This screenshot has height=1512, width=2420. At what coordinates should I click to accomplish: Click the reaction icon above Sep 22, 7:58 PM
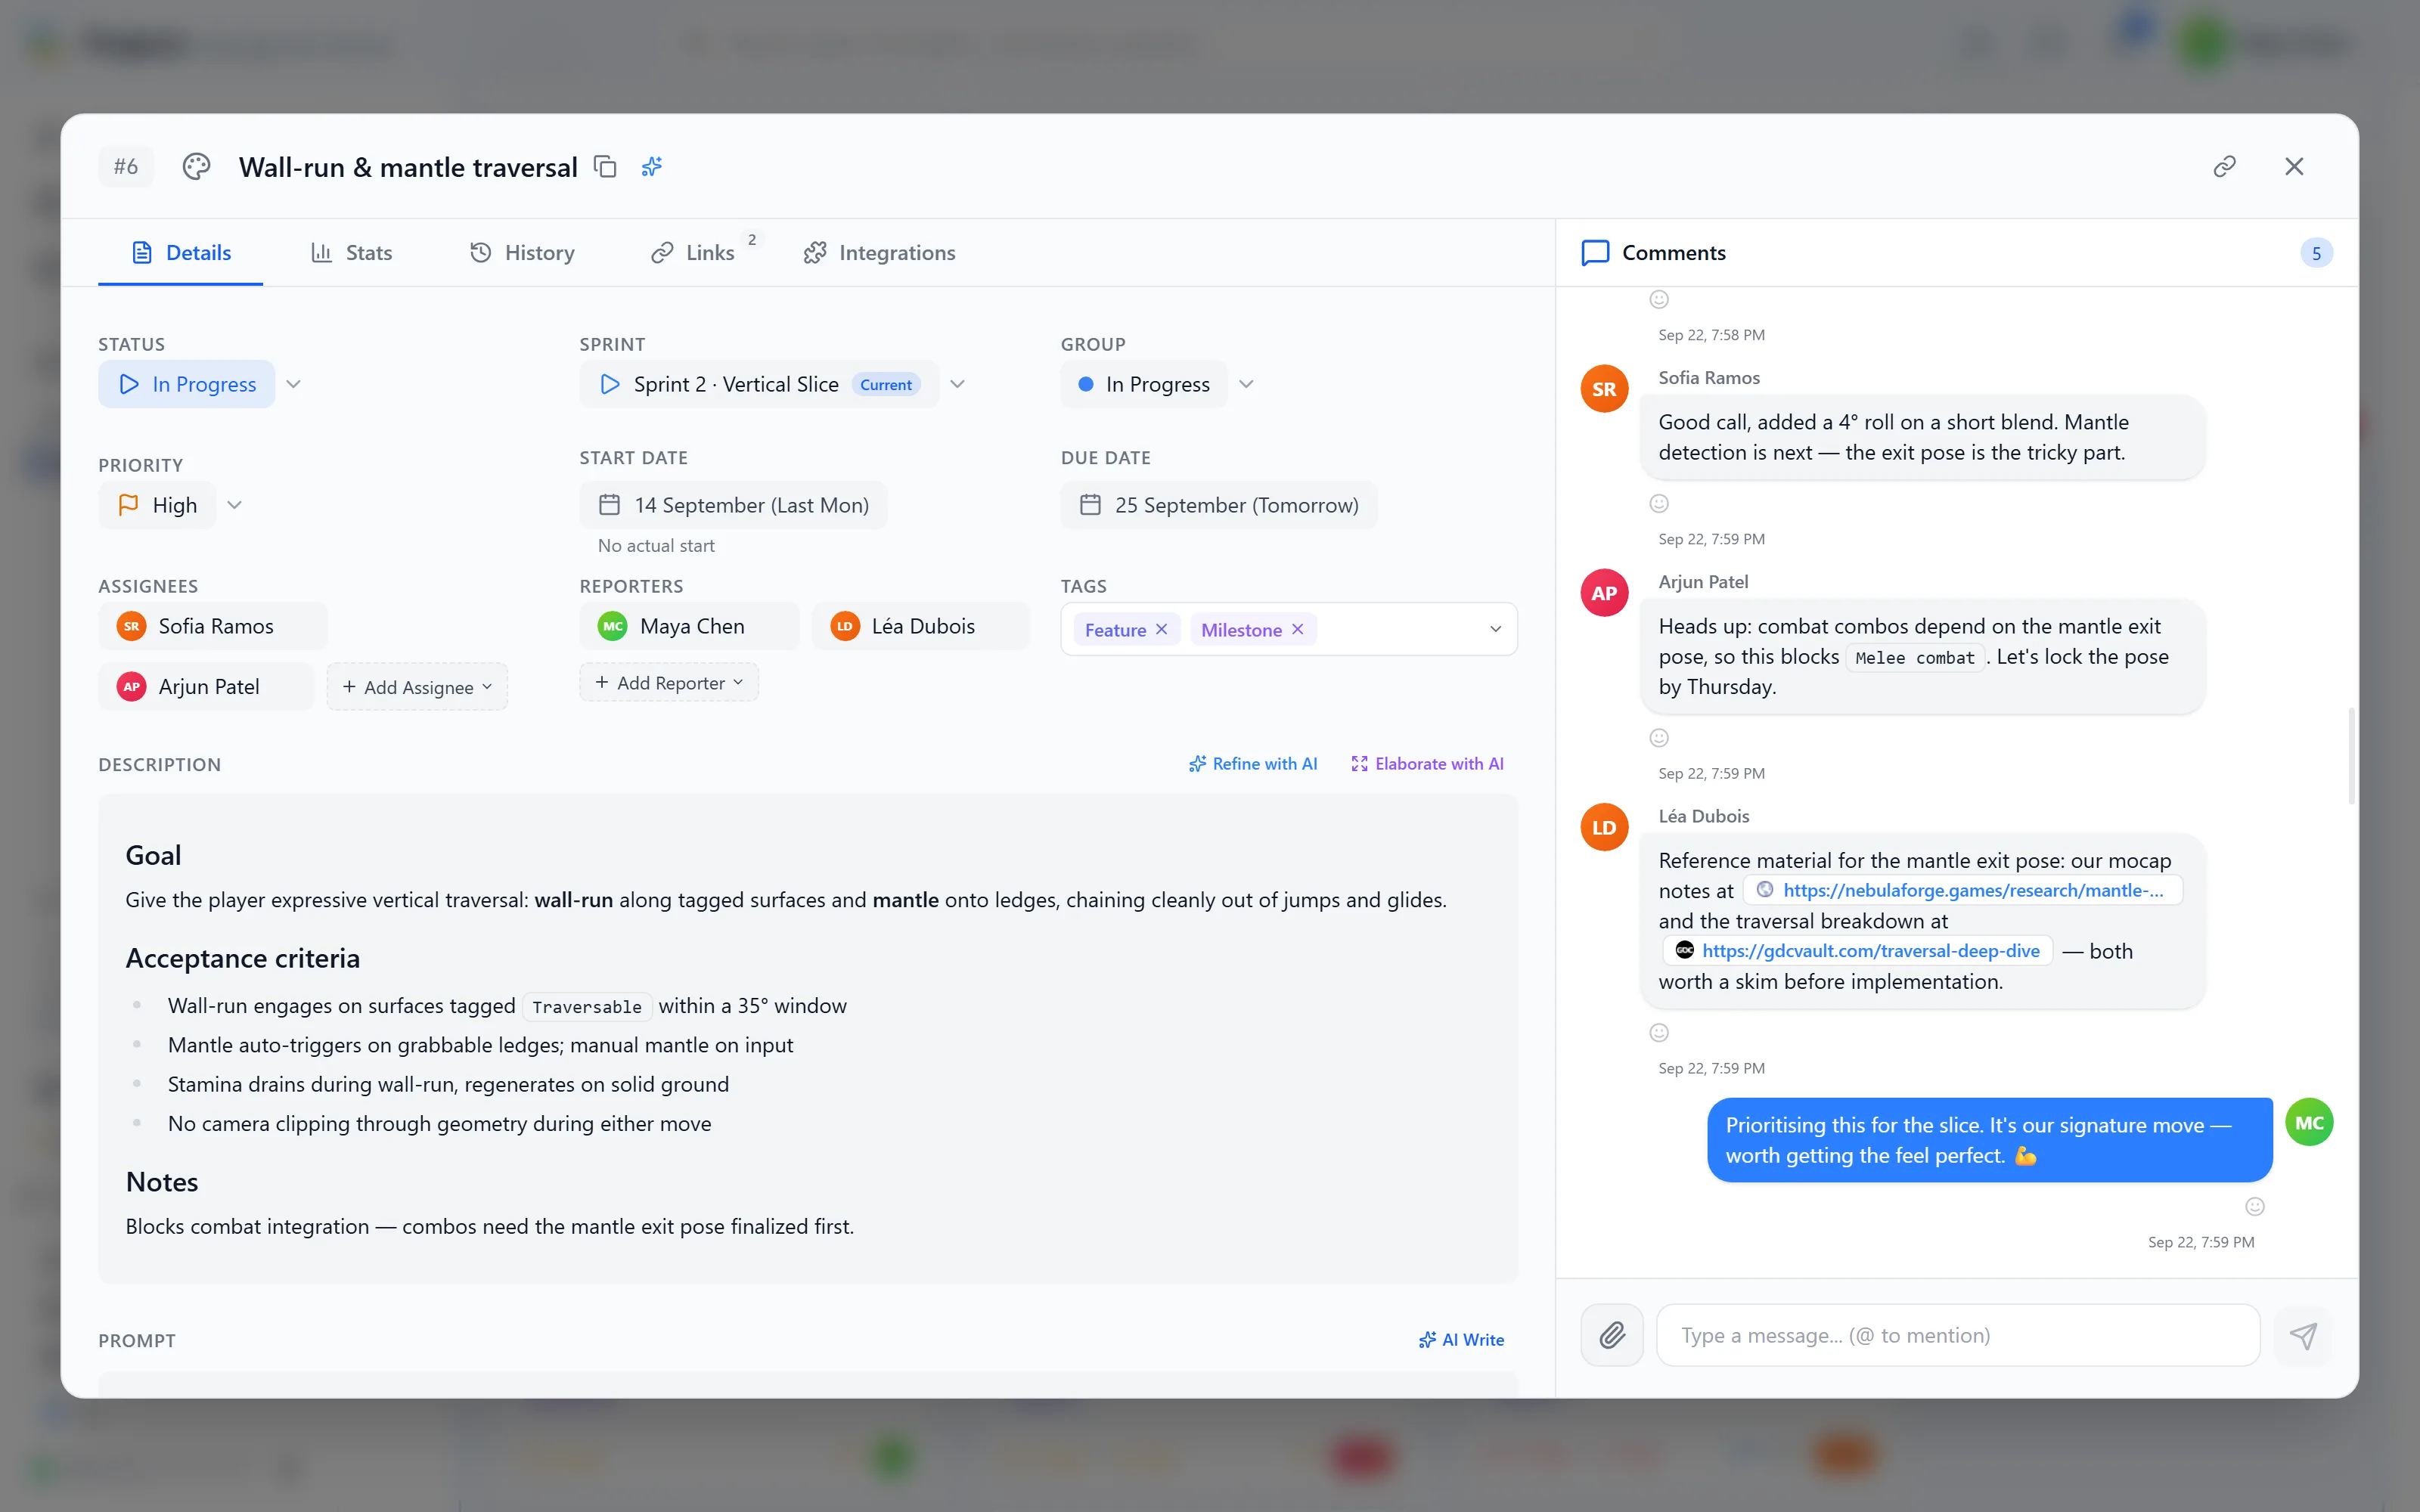(x=1659, y=300)
